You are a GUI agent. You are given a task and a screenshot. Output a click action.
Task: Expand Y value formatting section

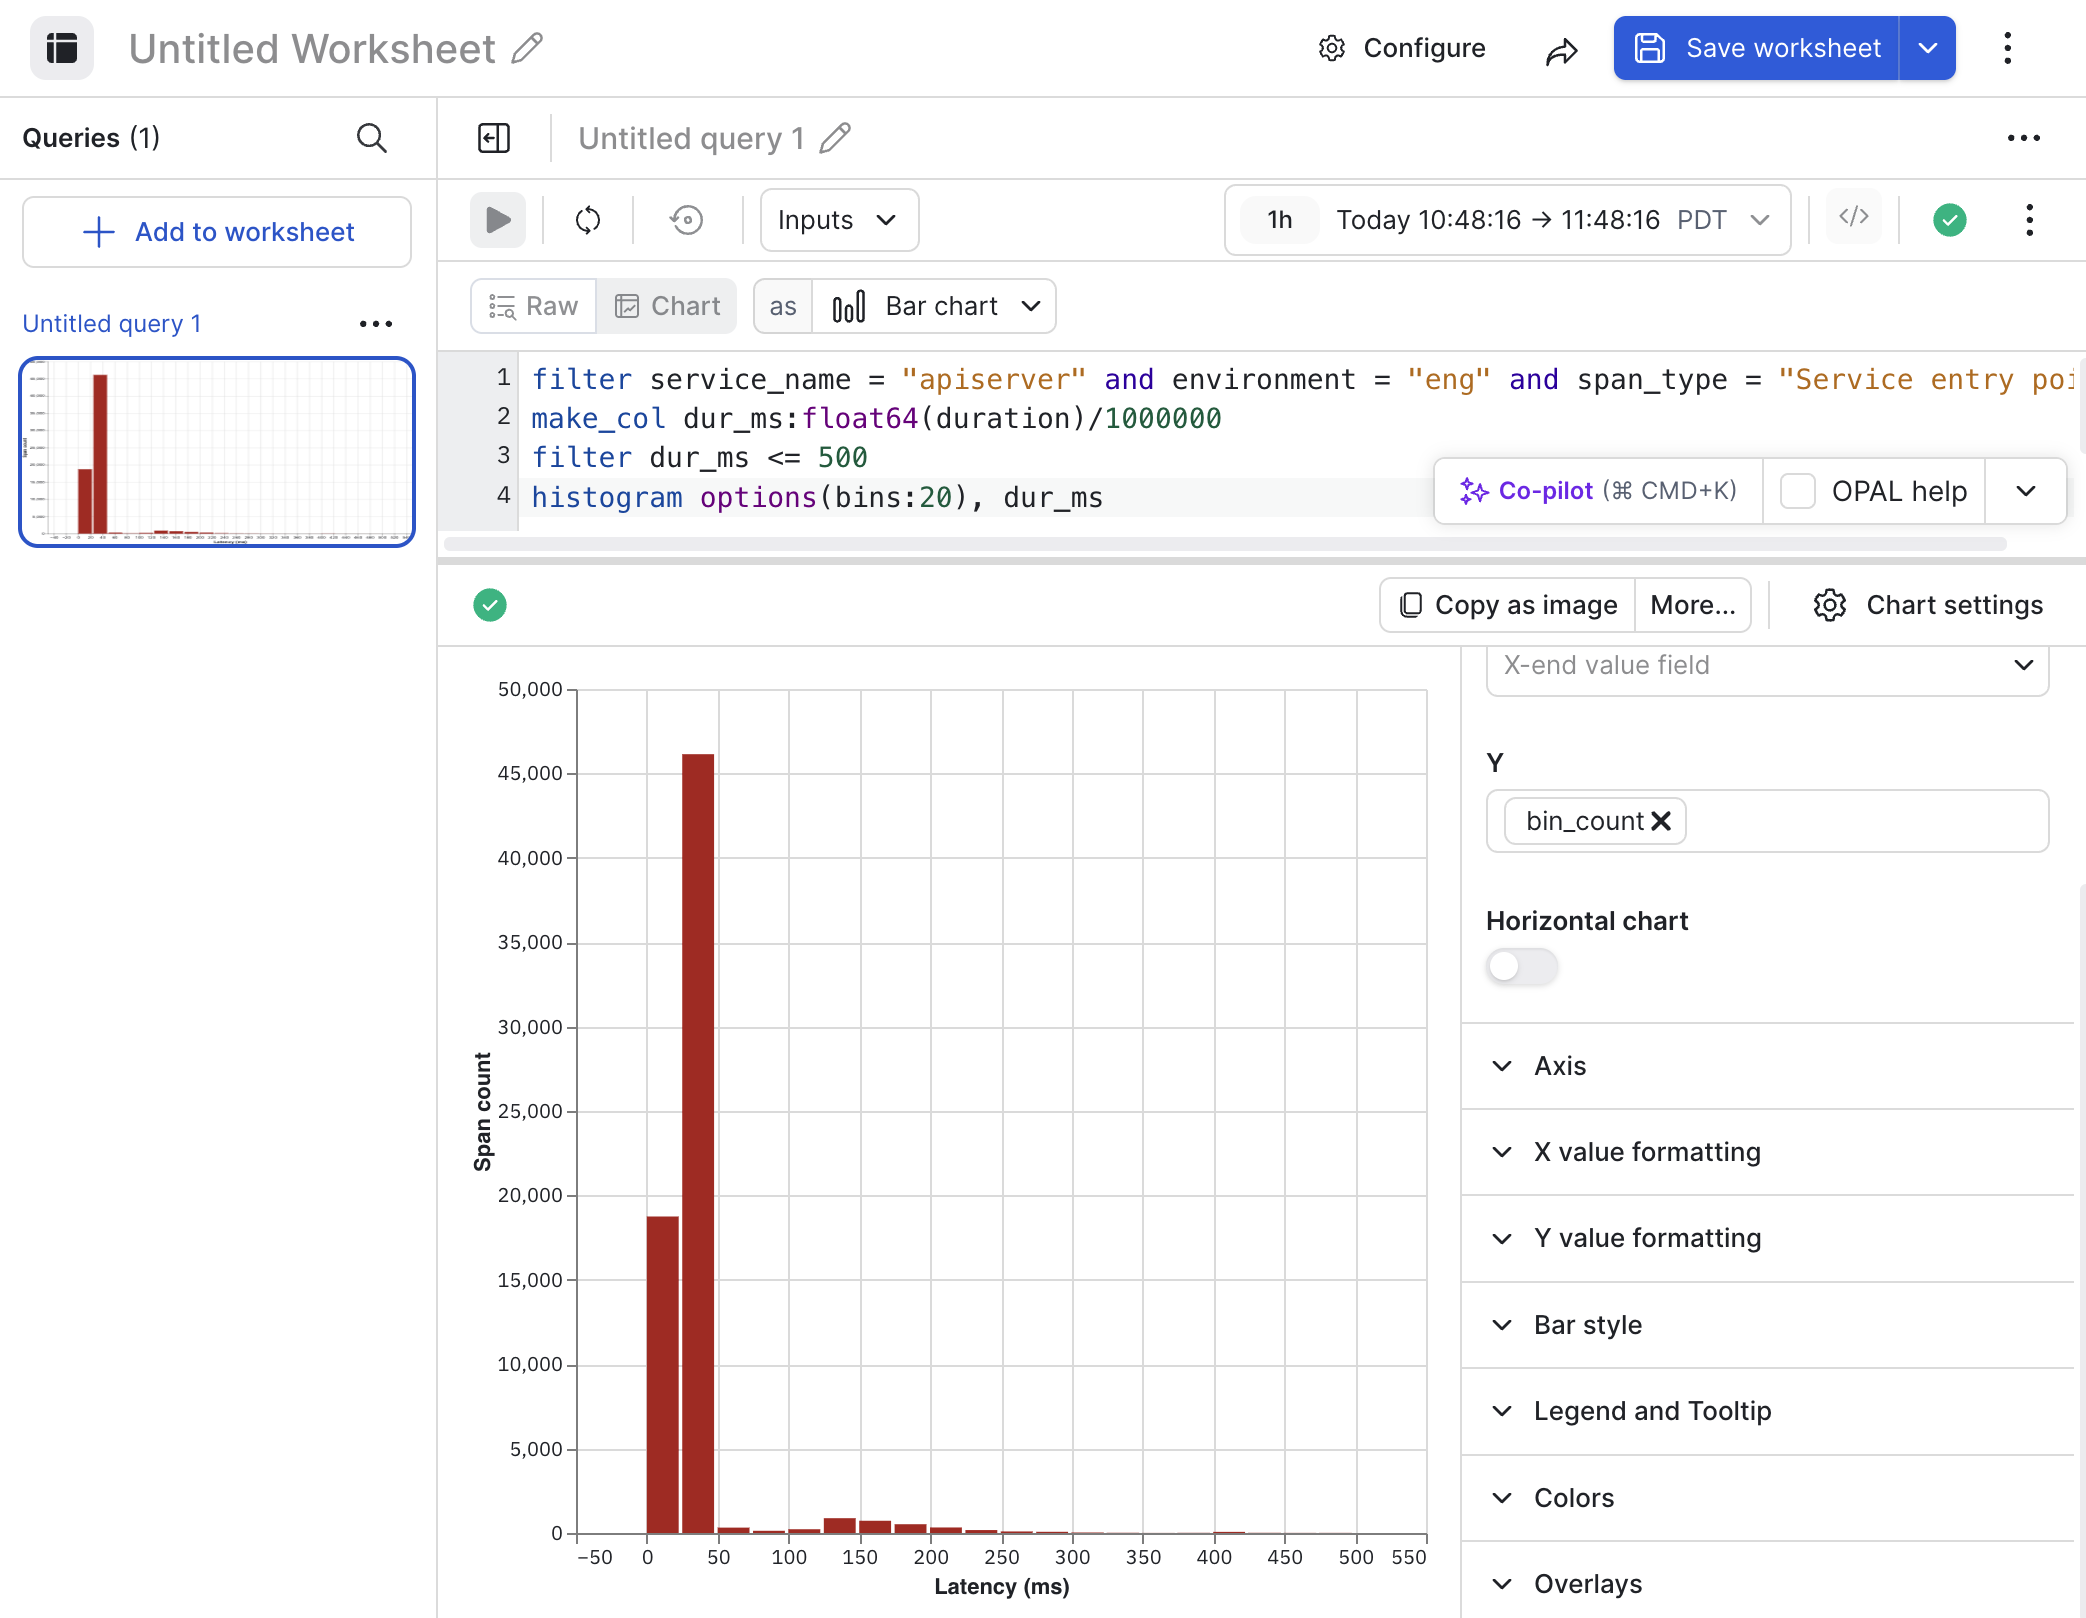point(1766,1238)
